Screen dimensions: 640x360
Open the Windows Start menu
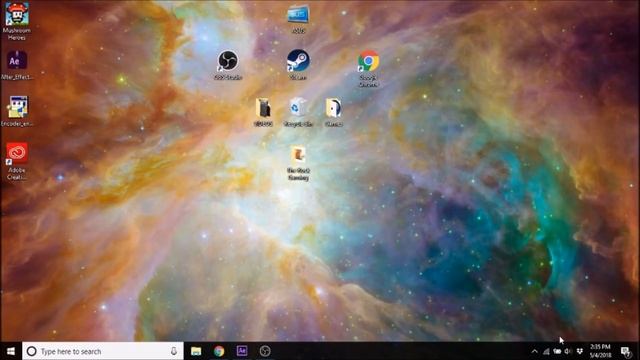pos(11,351)
